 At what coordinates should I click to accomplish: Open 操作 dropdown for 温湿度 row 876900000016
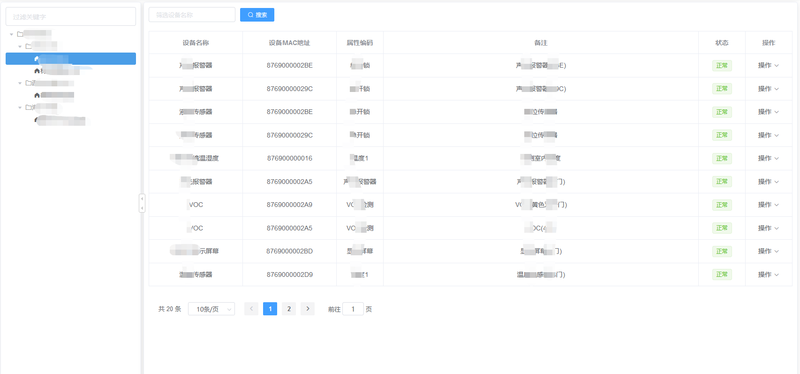(x=768, y=158)
